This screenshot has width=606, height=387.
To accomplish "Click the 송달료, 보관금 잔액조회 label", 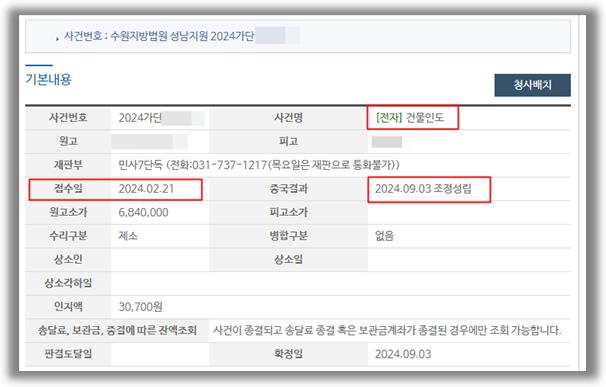I will (x=117, y=331).
